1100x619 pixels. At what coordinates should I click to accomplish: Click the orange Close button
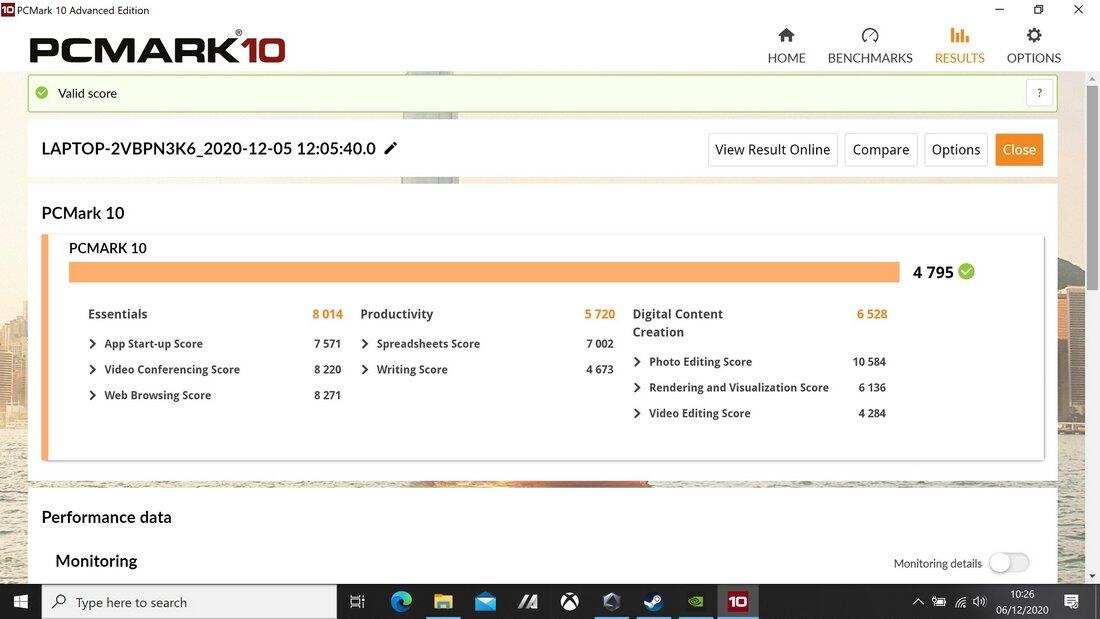(x=1019, y=149)
